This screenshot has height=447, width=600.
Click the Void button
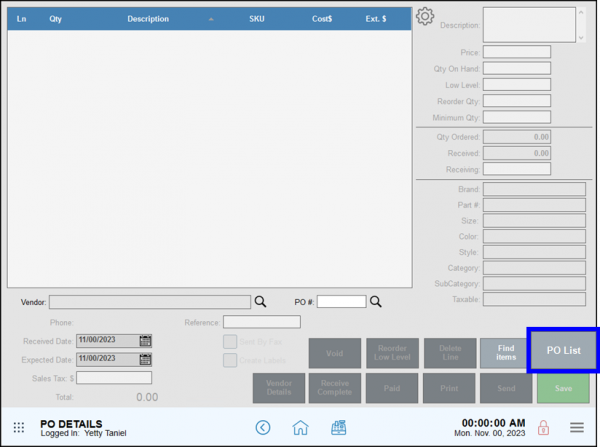(334, 353)
